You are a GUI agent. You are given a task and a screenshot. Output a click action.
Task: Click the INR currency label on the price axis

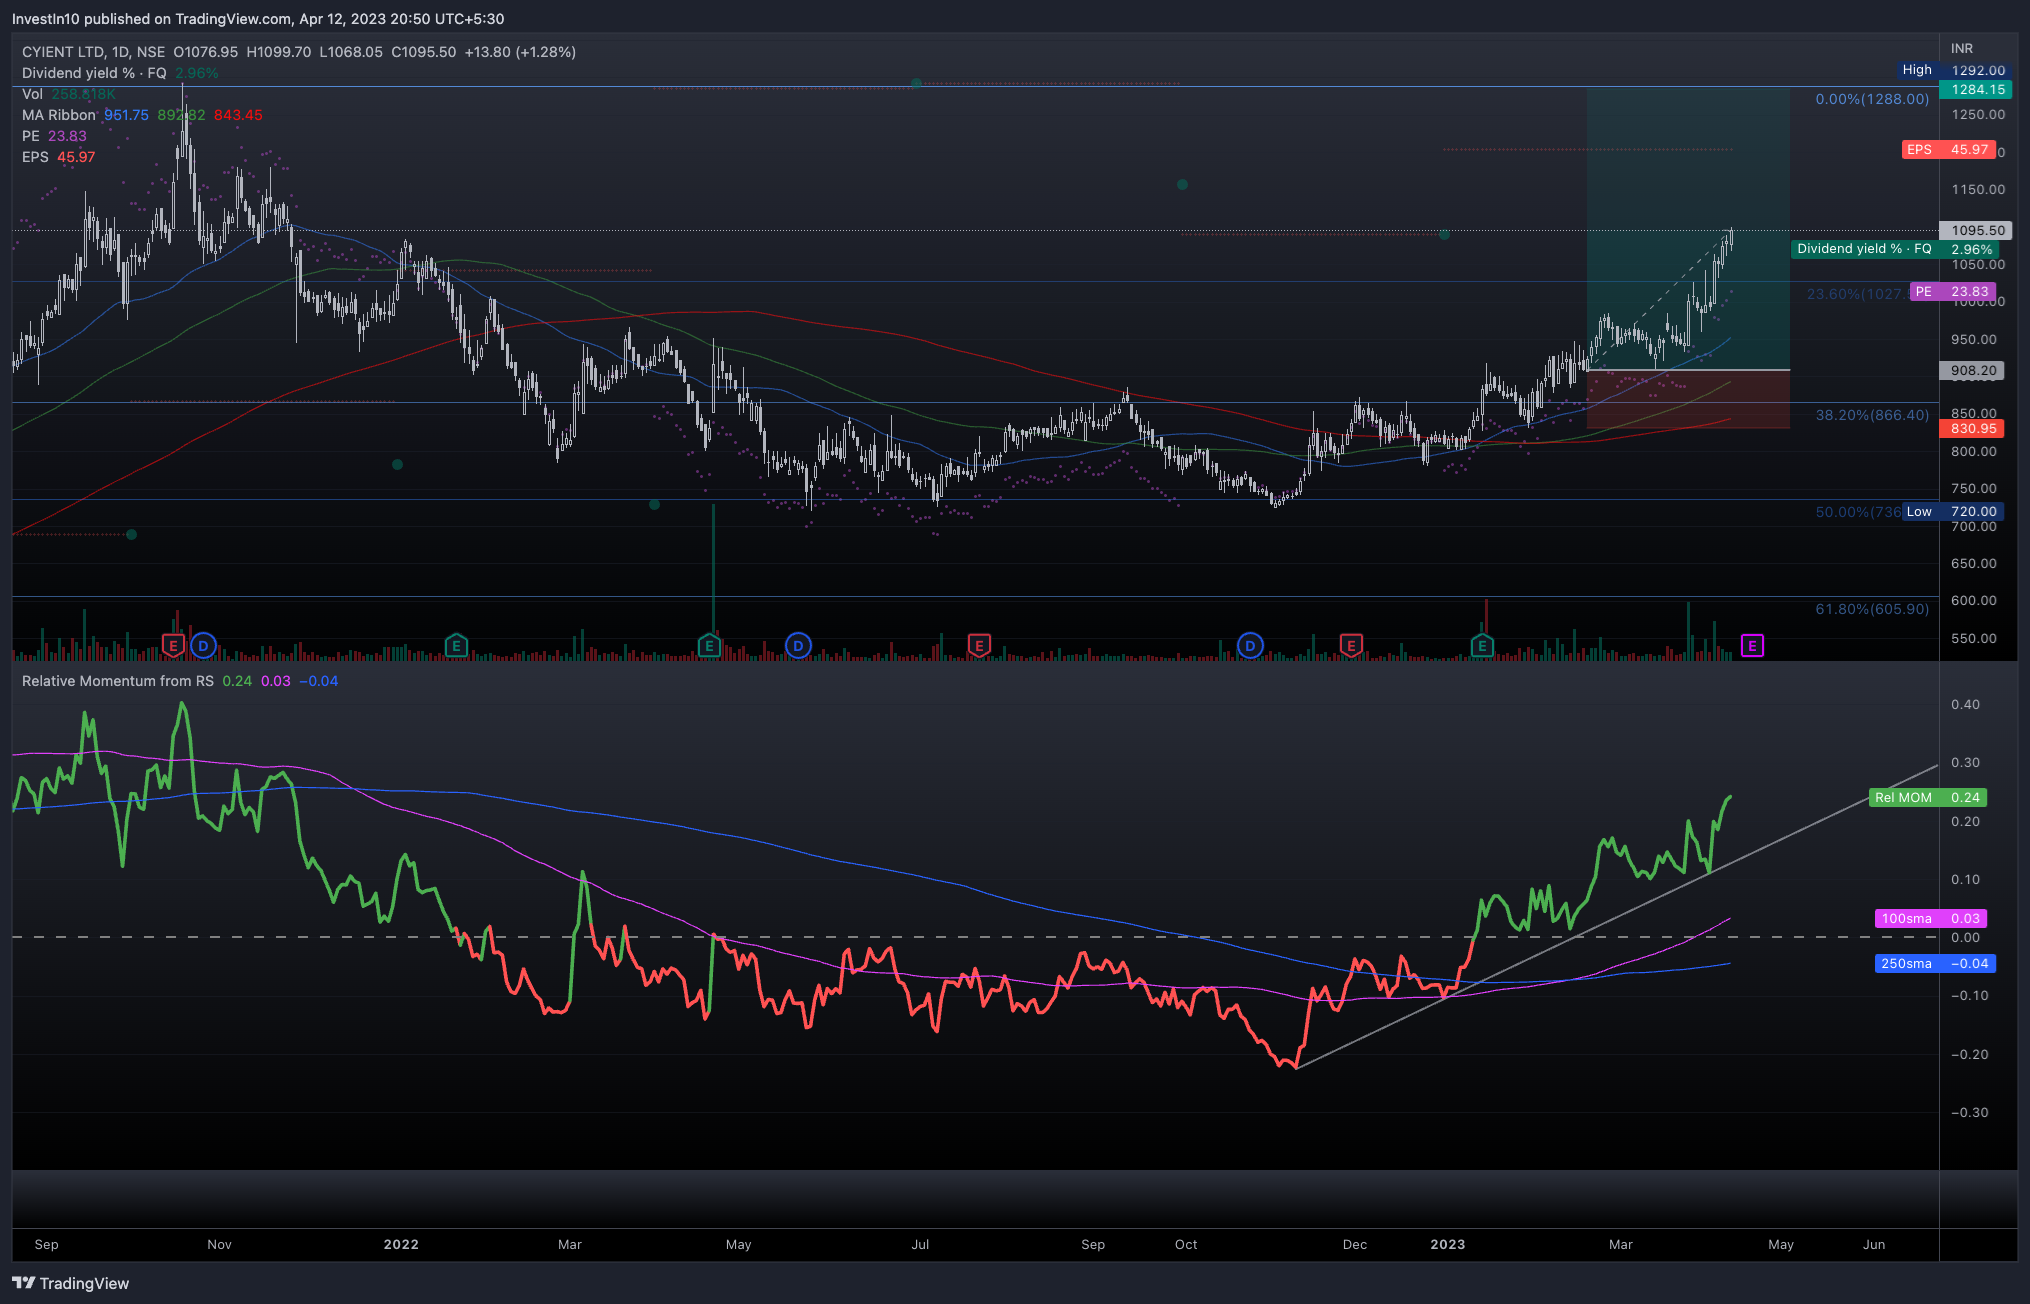1962,48
